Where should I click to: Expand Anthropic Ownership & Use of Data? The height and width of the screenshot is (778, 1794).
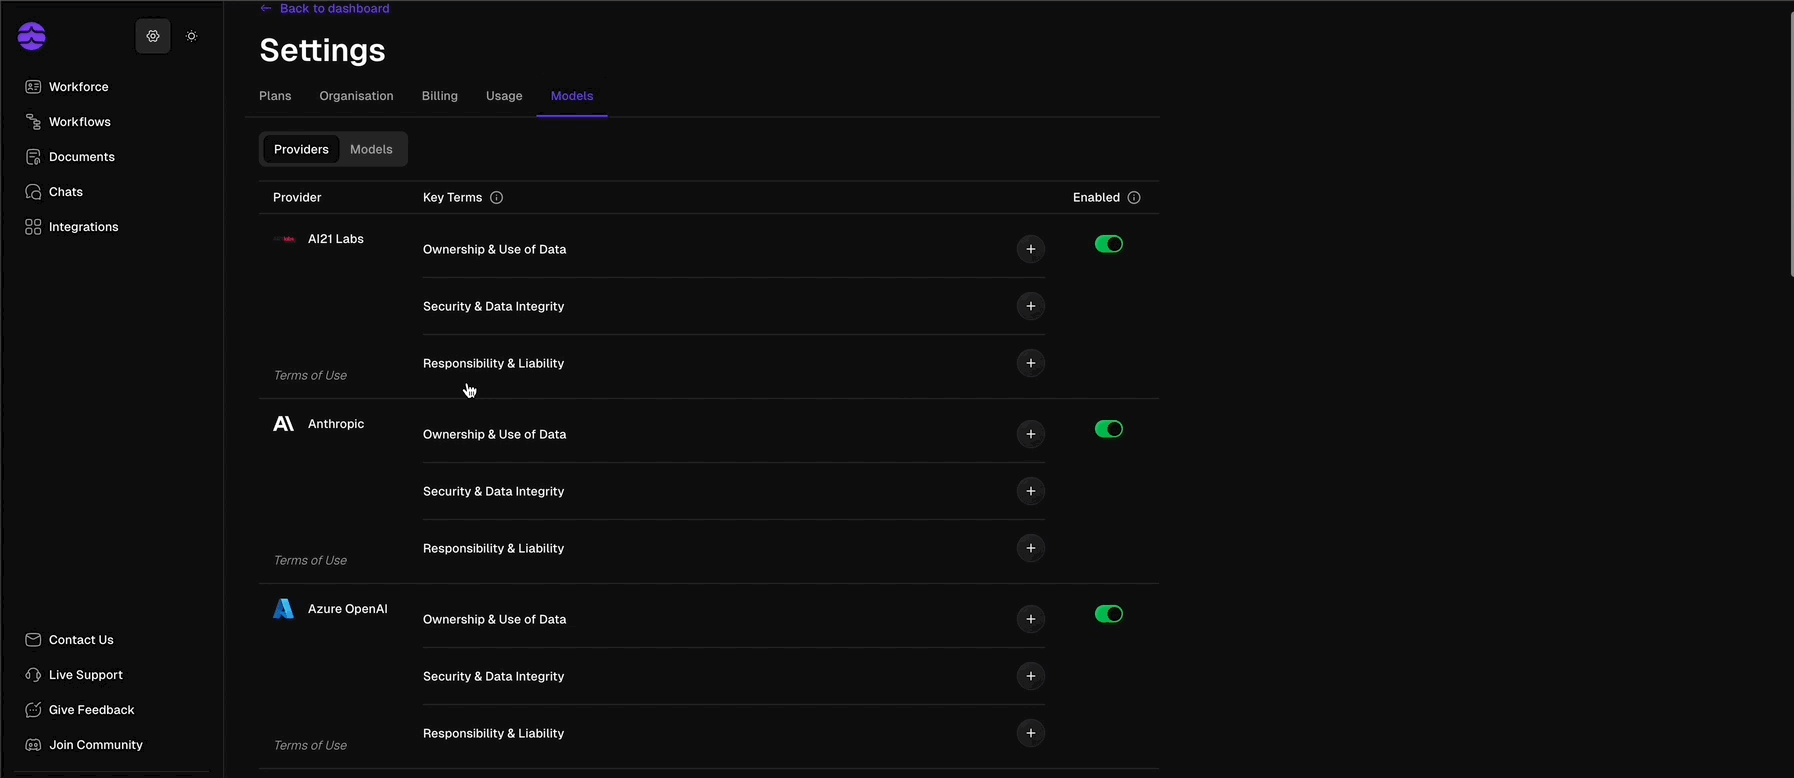1031,434
